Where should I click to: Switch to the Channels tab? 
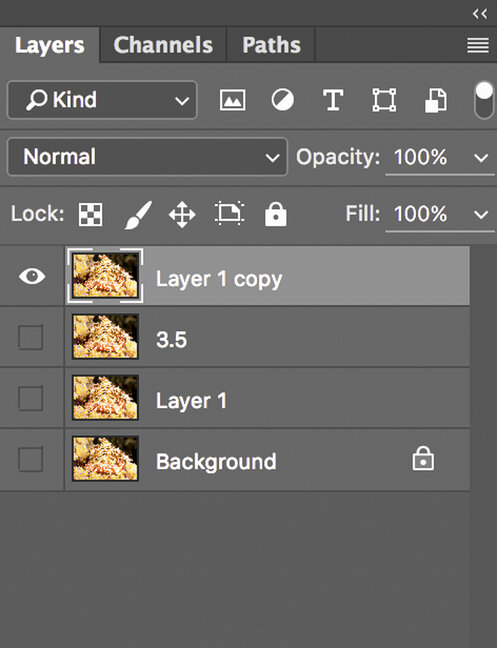click(x=163, y=45)
